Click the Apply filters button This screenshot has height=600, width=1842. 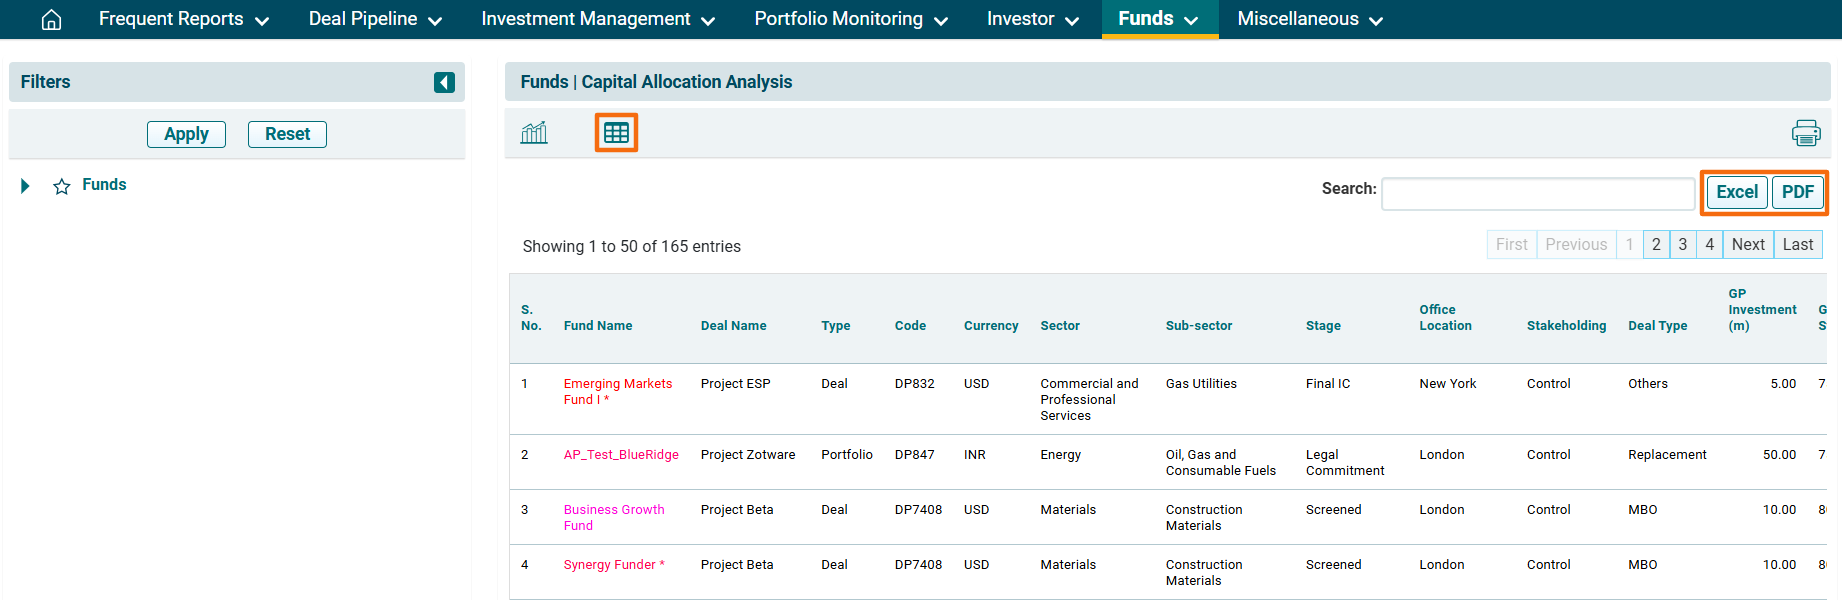click(x=186, y=134)
